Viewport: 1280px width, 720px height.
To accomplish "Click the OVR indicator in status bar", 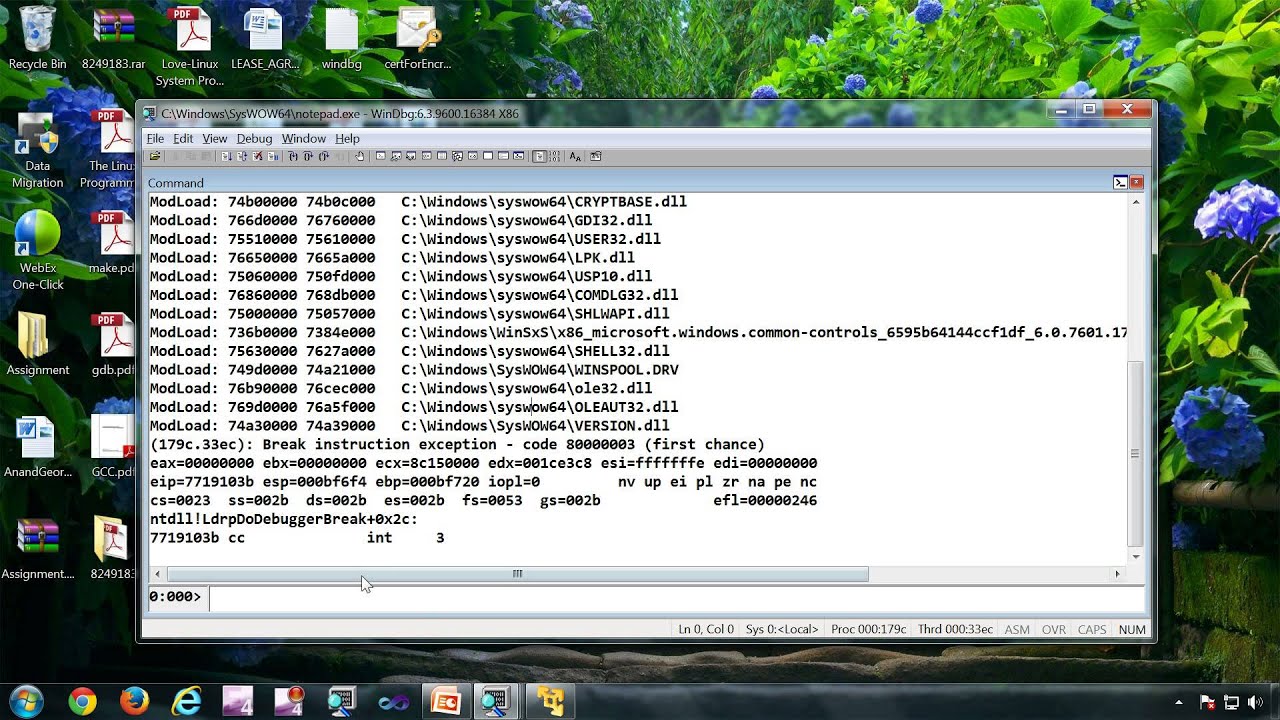I will (x=1054, y=629).
